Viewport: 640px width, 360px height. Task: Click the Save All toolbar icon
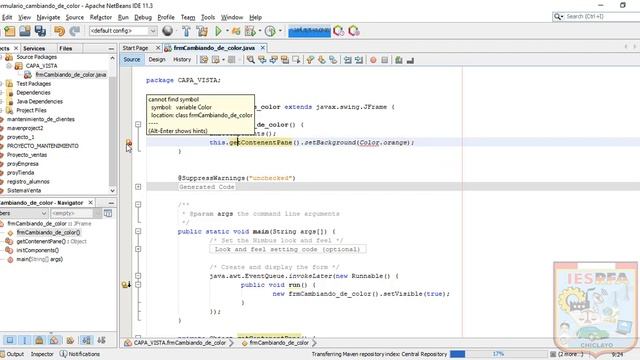coord(40,31)
